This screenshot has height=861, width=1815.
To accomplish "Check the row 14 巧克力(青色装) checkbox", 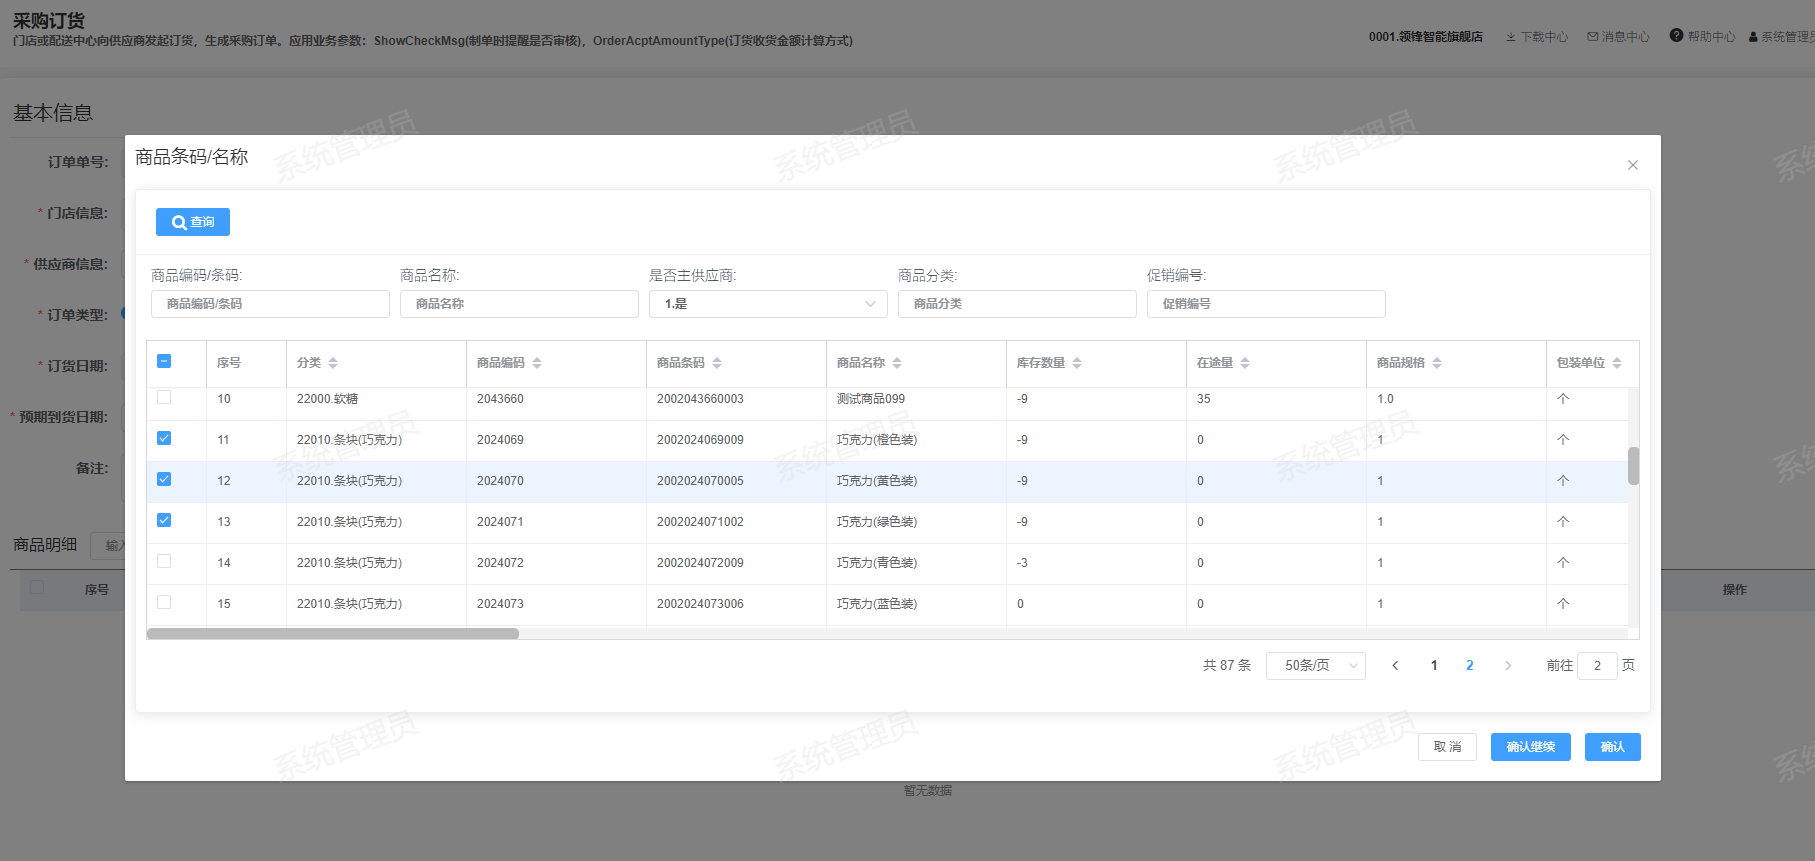I will point(164,561).
